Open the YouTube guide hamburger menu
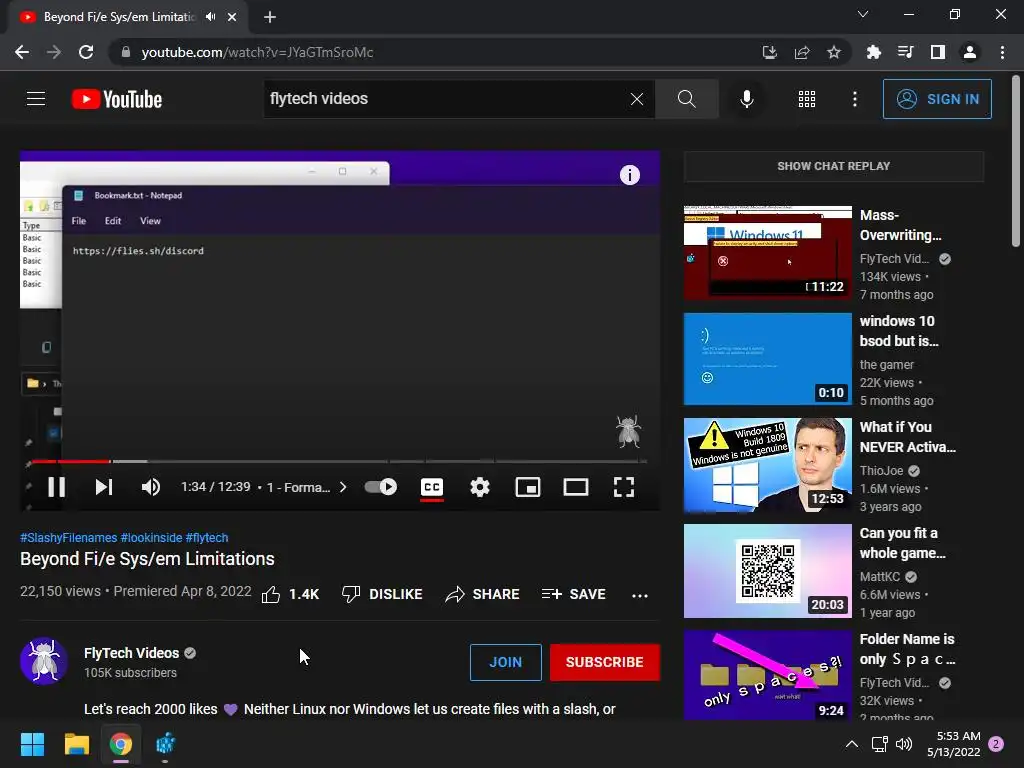Screen dimensions: 1024x768 pyautogui.click(x=36, y=99)
